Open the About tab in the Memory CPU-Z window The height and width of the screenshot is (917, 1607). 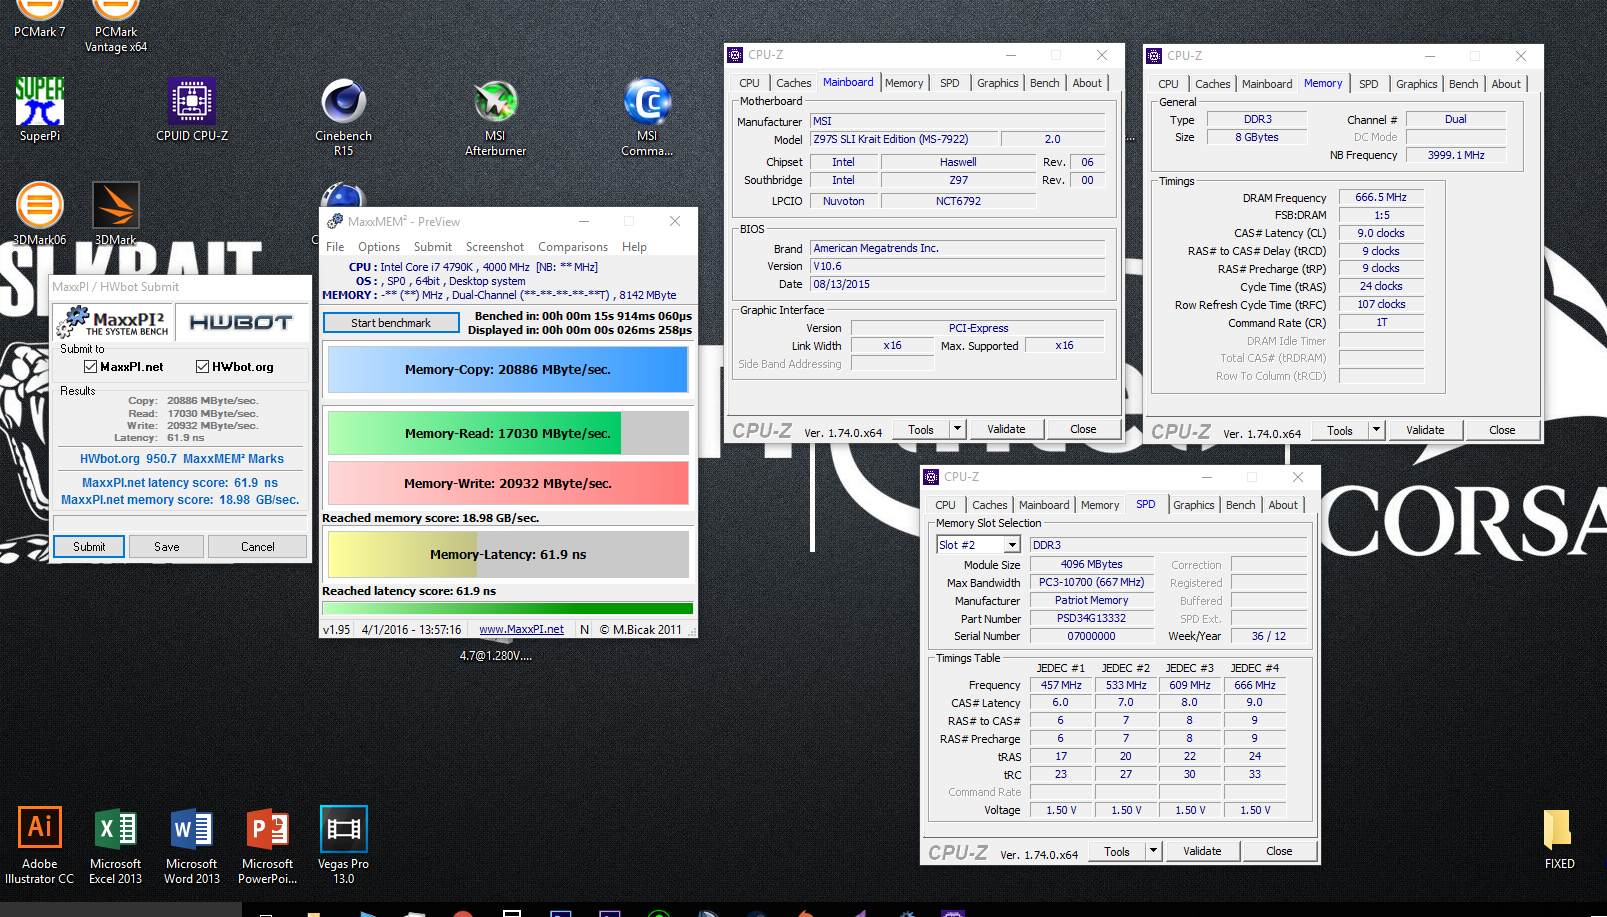1506,84
